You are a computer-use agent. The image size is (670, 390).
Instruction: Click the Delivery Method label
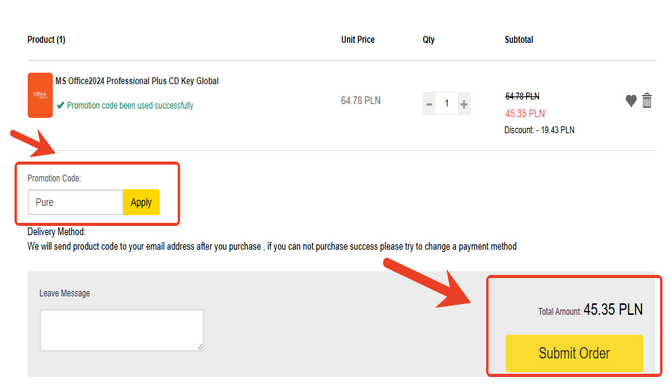point(56,232)
